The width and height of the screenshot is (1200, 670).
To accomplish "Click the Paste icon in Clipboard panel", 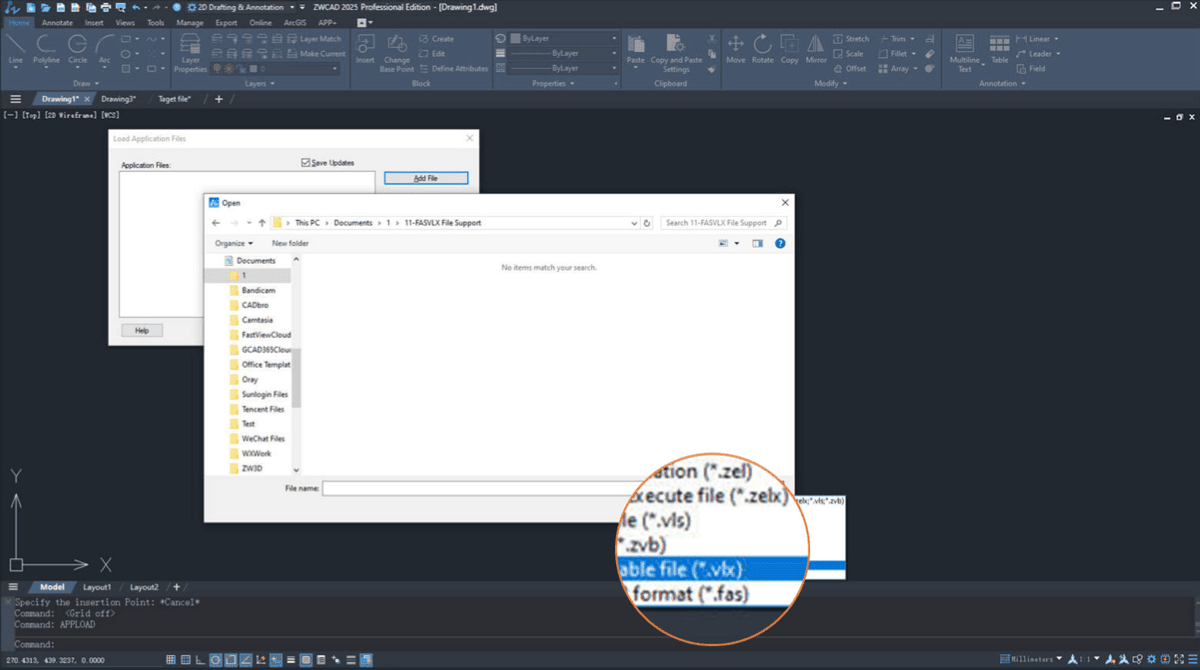I will click(x=636, y=49).
